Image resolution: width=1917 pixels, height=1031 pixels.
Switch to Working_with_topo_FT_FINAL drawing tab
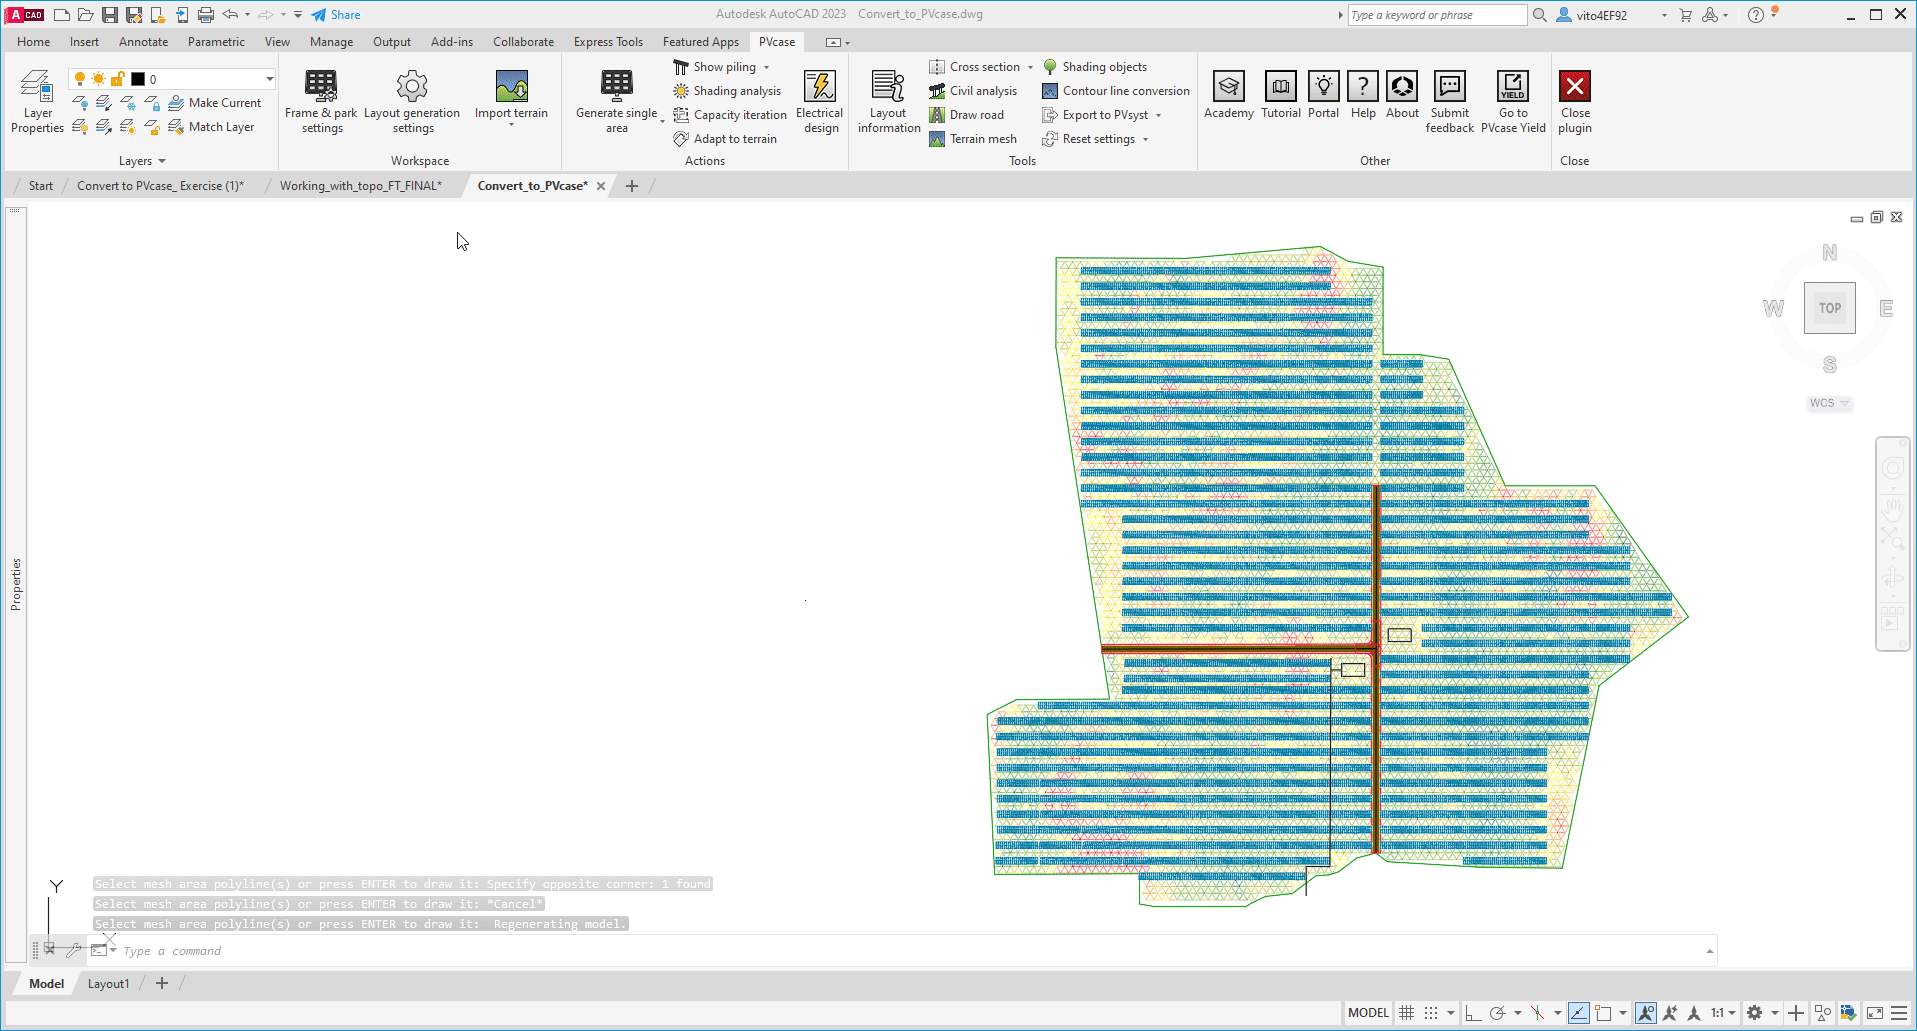click(360, 186)
